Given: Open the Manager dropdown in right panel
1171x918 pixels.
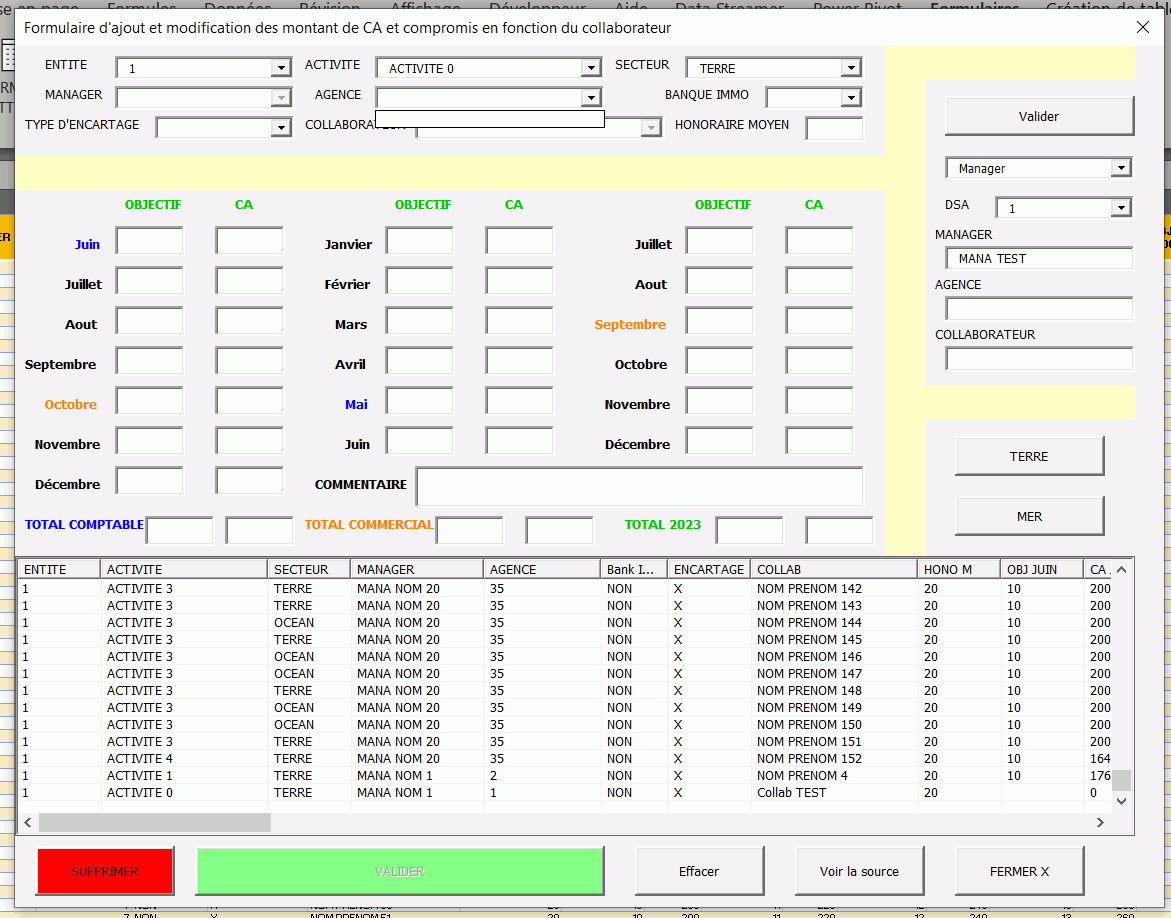Looking at the screenshot, I should point(1121,168).
